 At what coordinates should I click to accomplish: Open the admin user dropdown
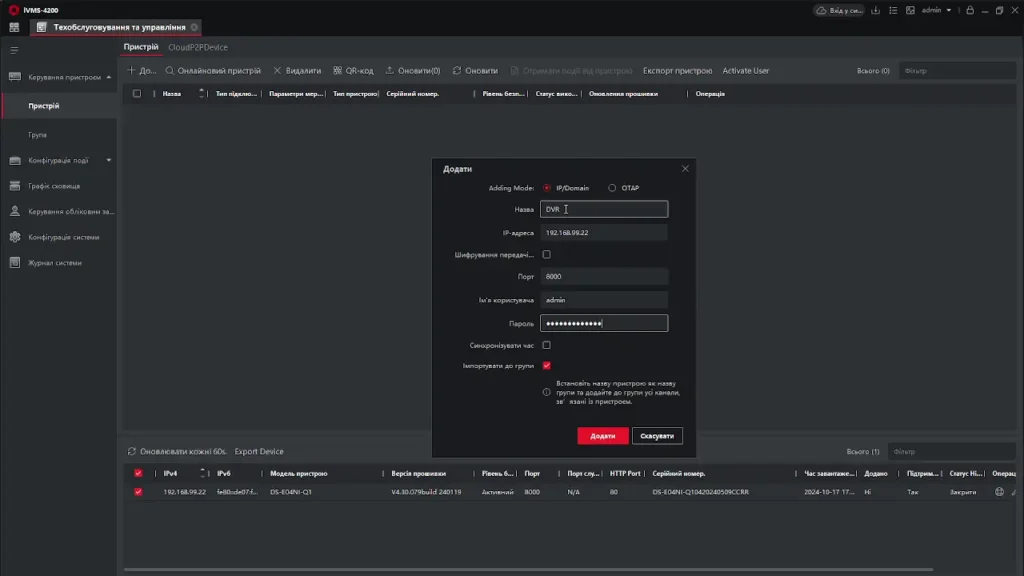tap(936, 10)
